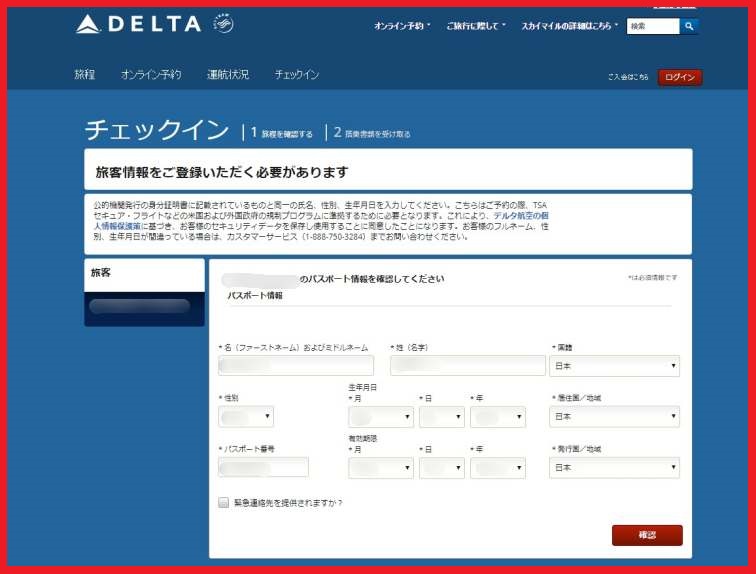This screenshot has height=574, width=756.
Task: Select the チェックイン navigation tab
Action: (297, 75)
